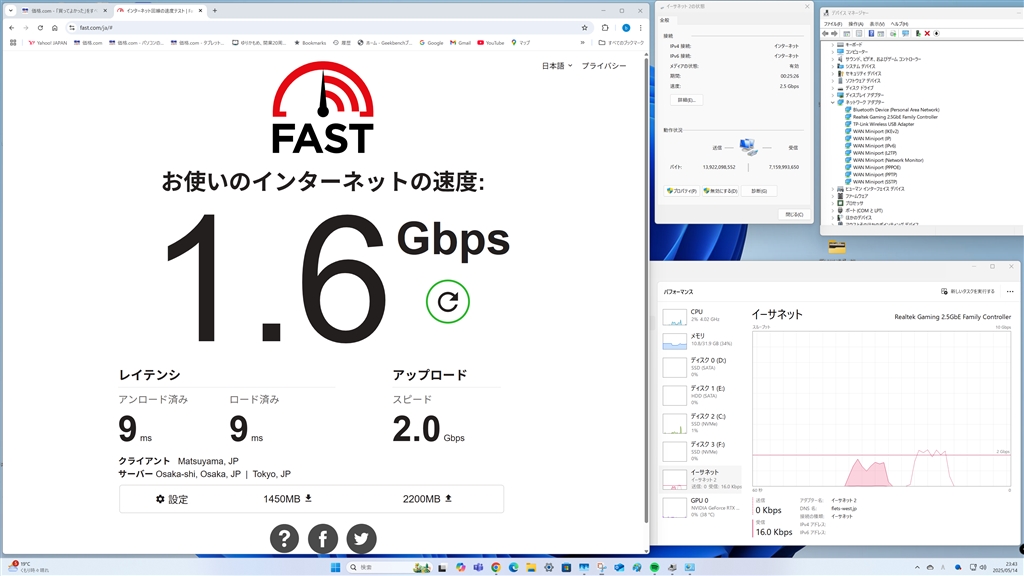
Task: Click 詳細 button in Ethernet status dialog
Action: tap(686, 100)
